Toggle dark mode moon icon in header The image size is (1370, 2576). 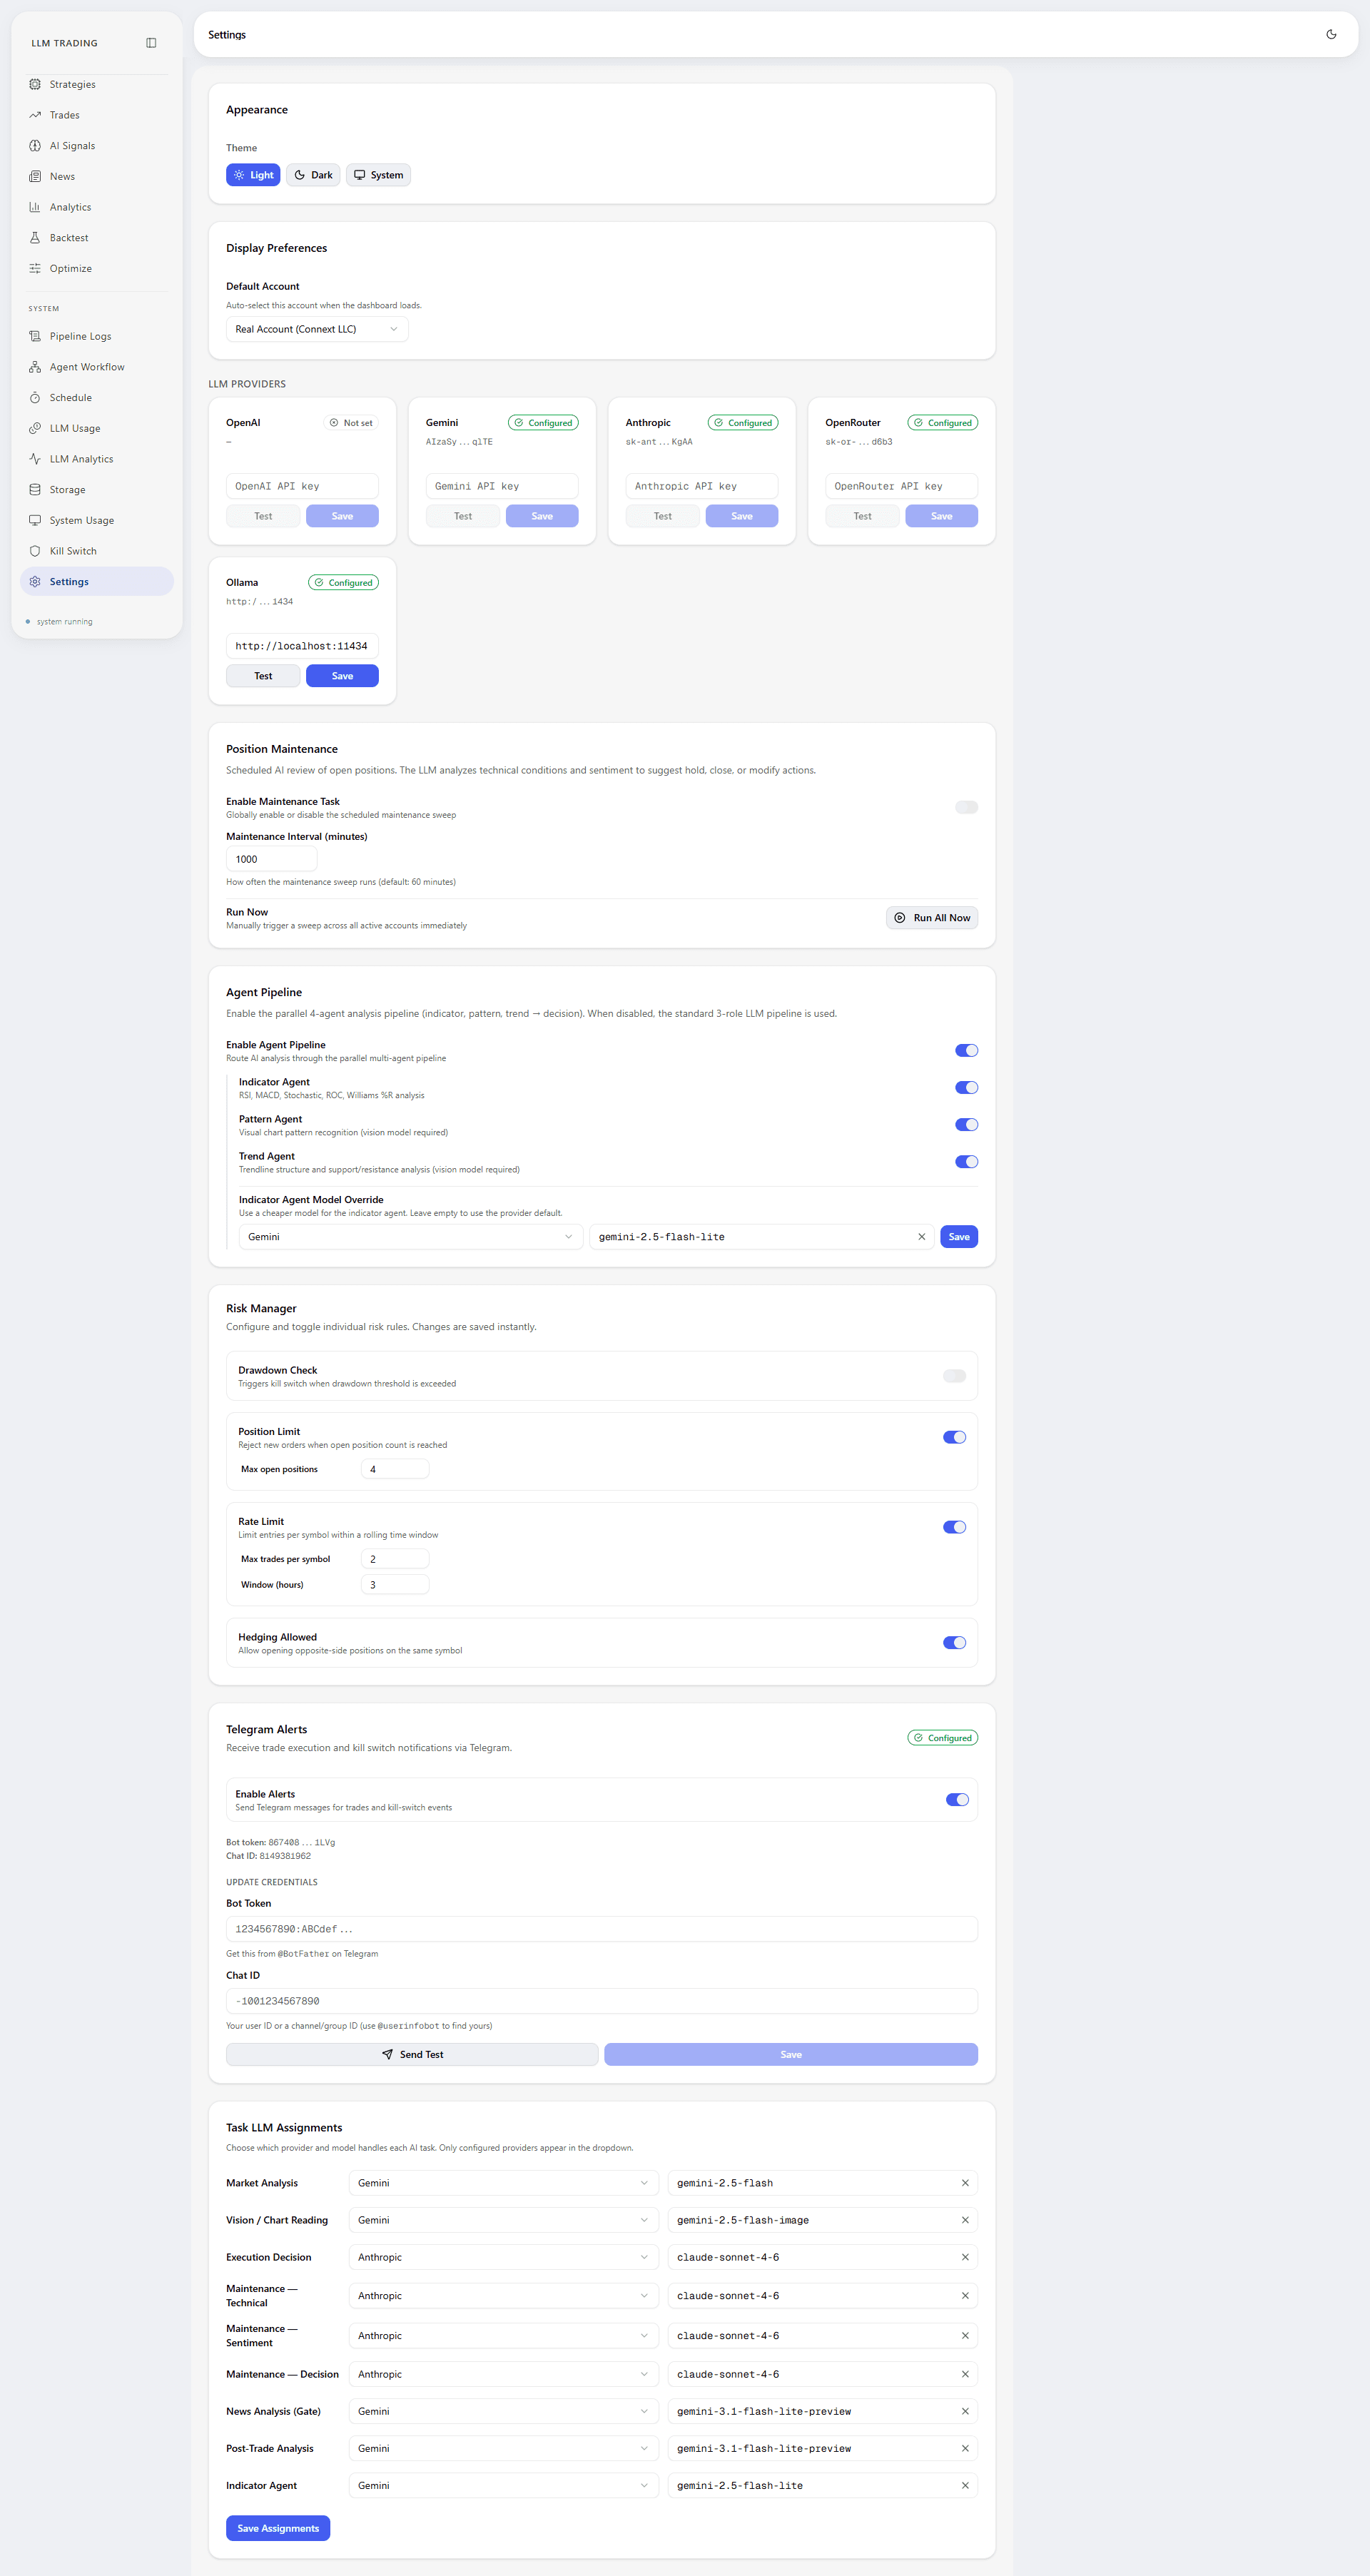pyautogui.click(x=1331, y=34)
